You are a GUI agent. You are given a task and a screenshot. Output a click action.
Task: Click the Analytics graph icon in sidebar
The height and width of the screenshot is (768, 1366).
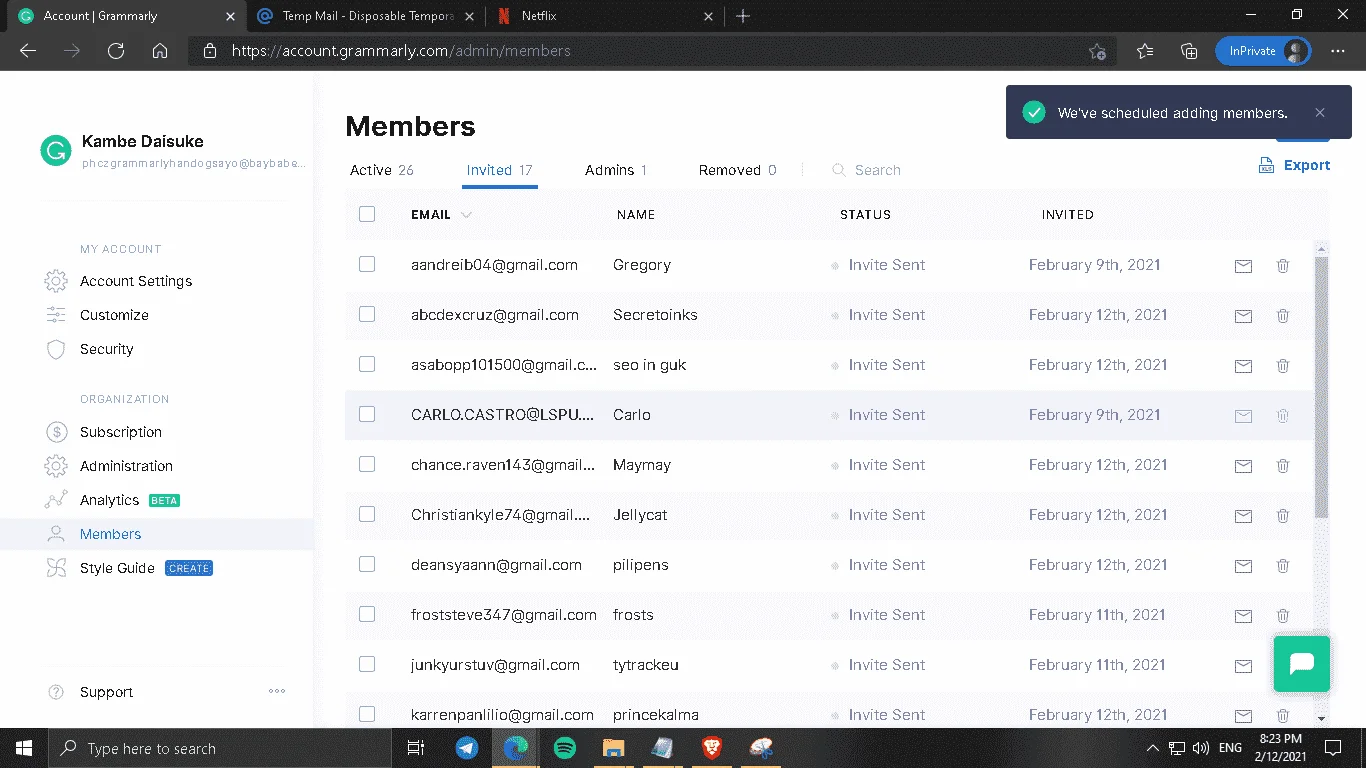(57, 500)
